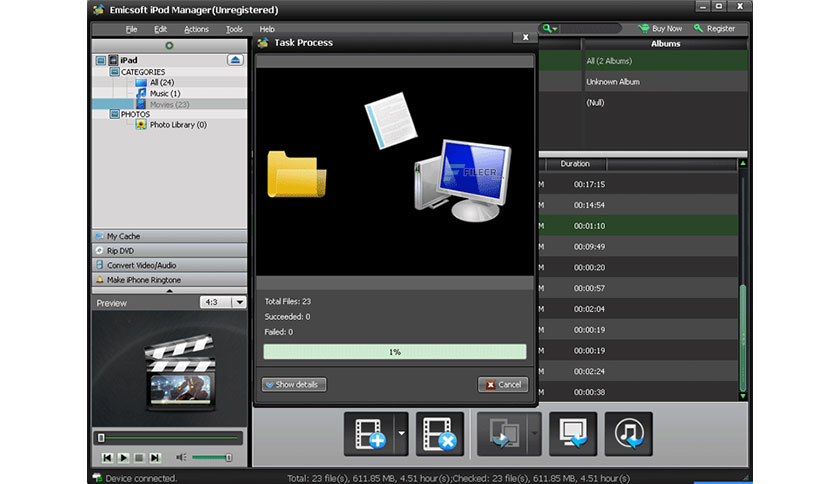Select All (2 Albums) entry
Screen dimensions: 836x484
click(665, 61)
